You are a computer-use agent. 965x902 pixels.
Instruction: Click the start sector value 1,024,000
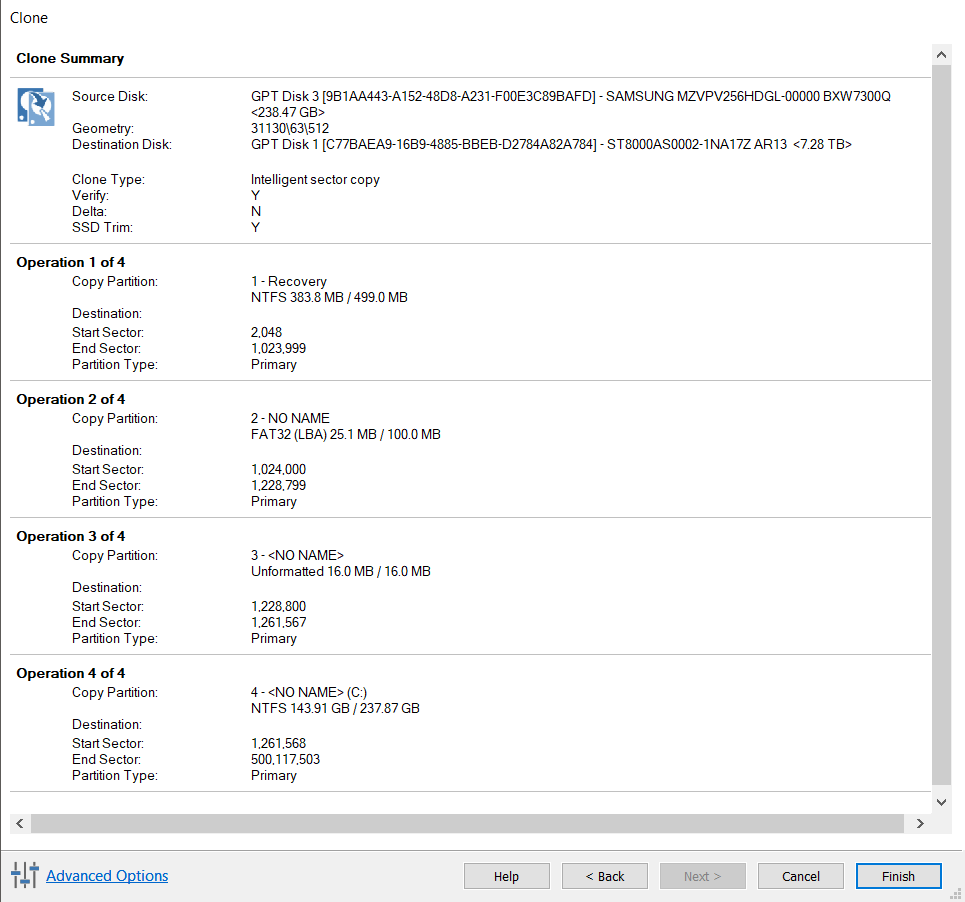[x=278, y=469]
